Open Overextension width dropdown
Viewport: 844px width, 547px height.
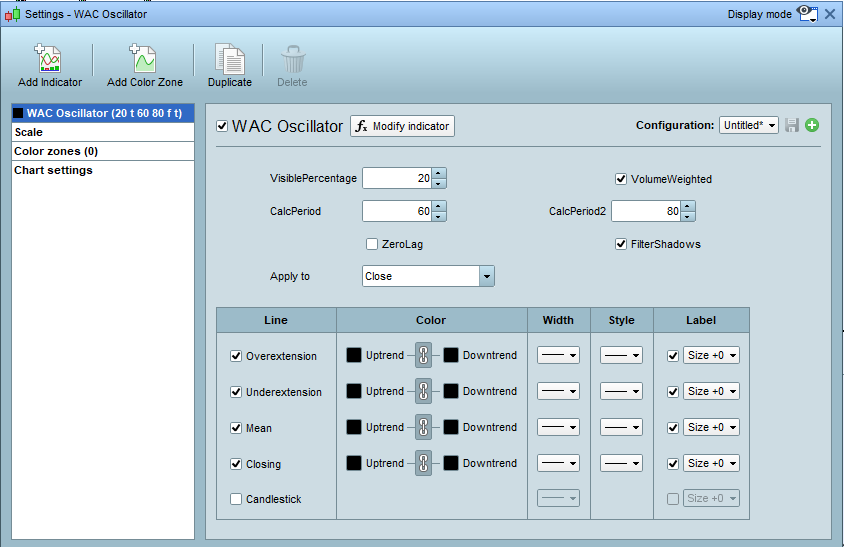(x=558, y=355)
